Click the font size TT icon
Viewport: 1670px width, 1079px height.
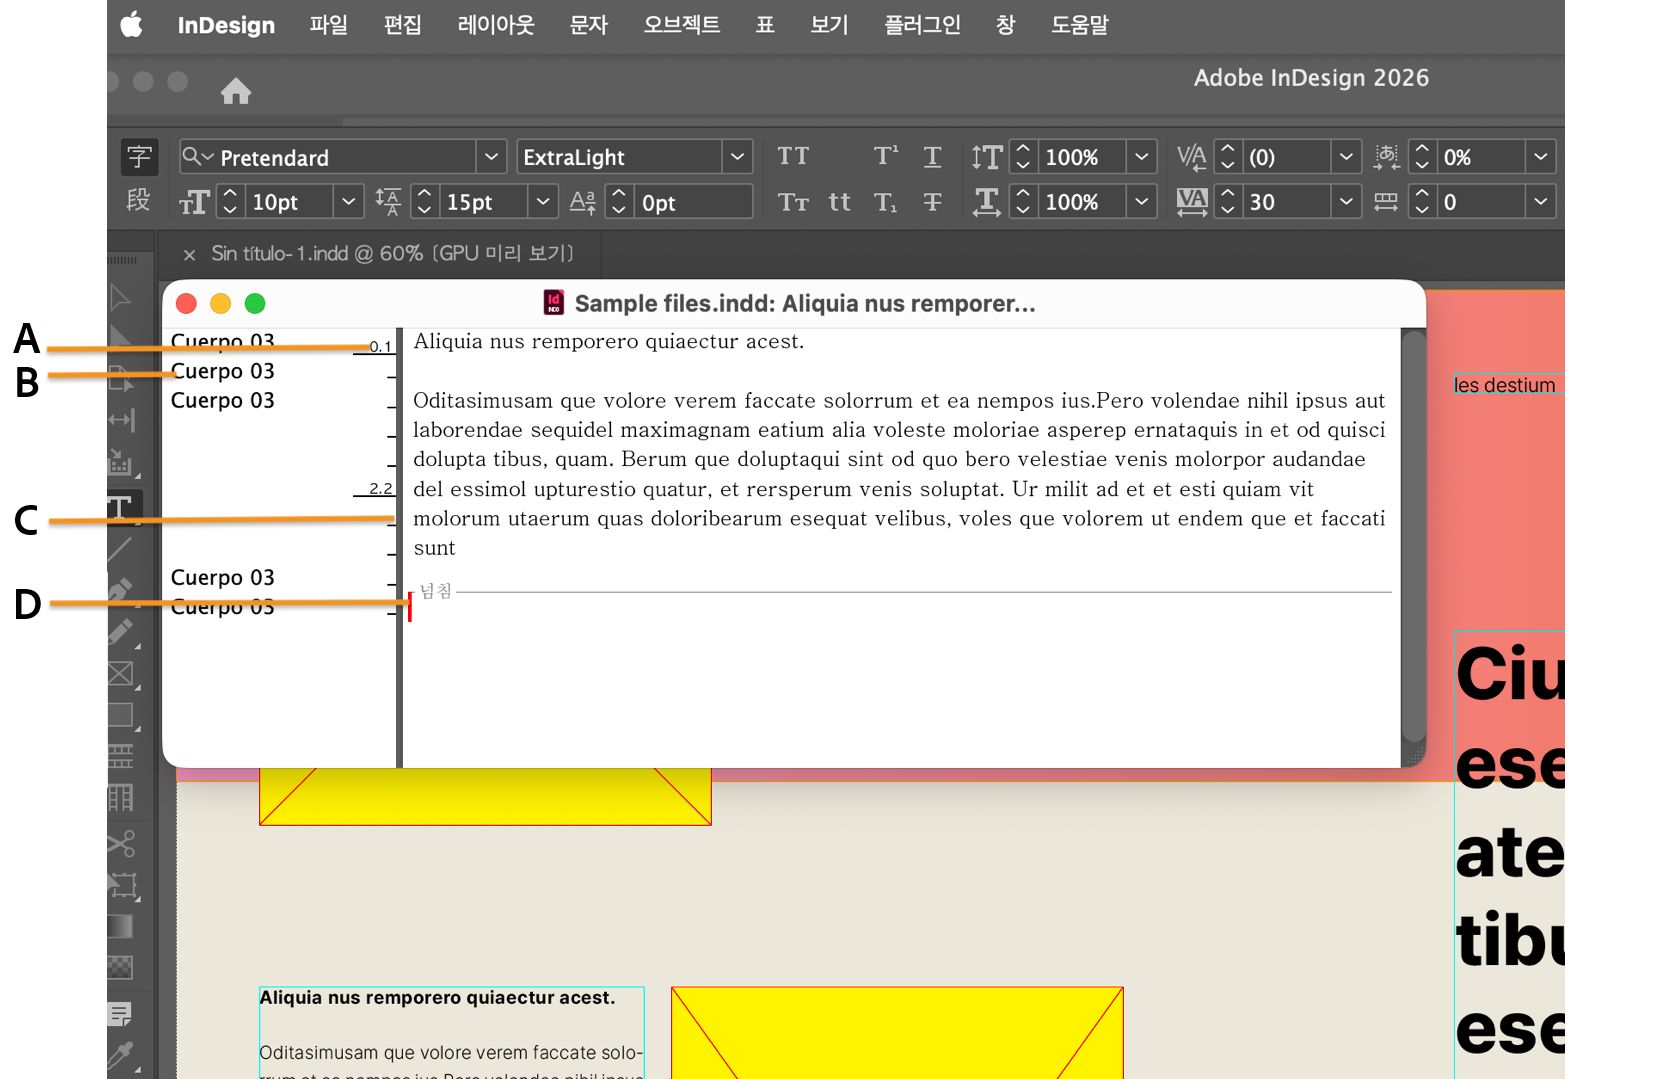194,203
